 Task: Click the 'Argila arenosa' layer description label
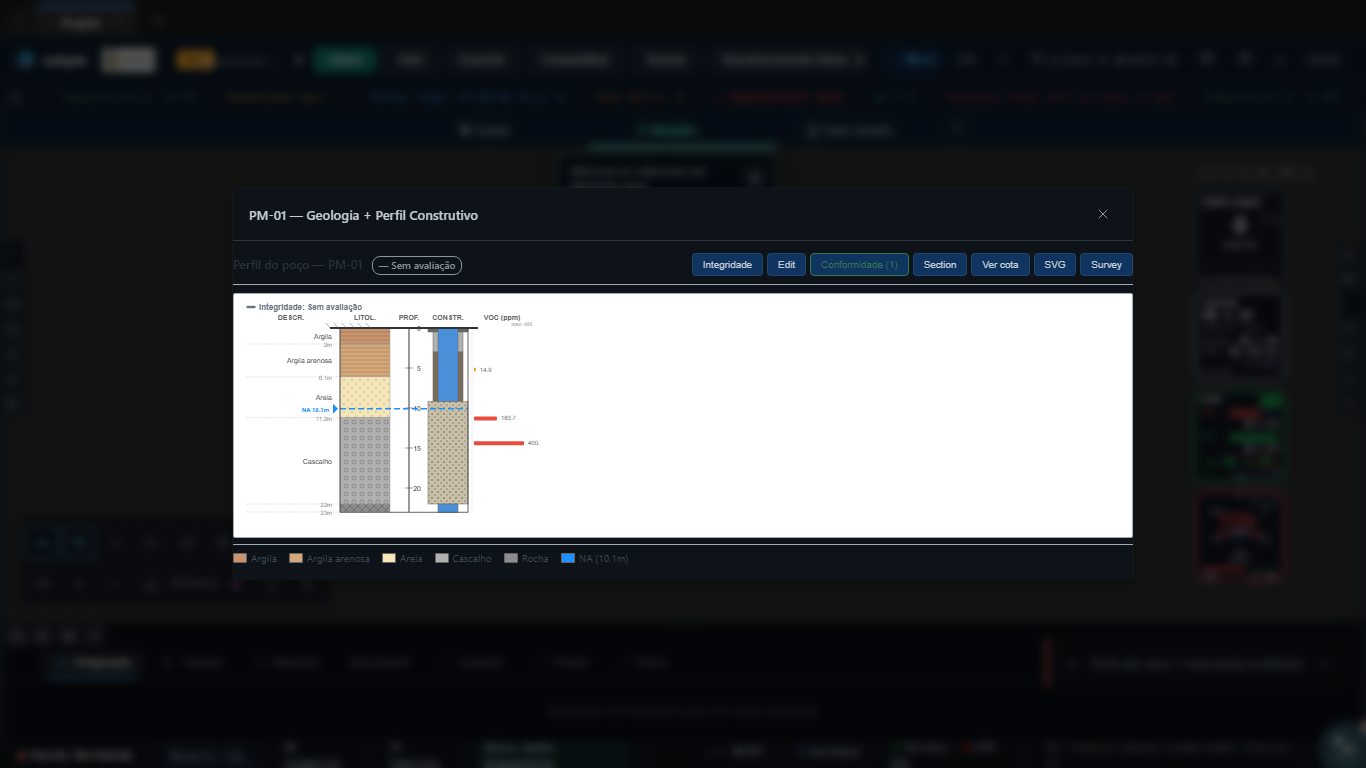tap(309, 361)
